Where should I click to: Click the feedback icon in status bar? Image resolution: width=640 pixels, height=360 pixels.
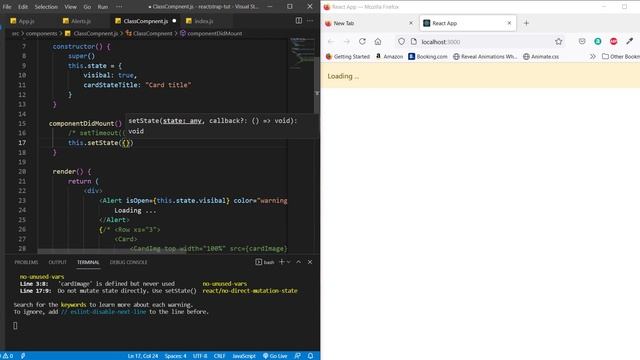pos(298,356)
